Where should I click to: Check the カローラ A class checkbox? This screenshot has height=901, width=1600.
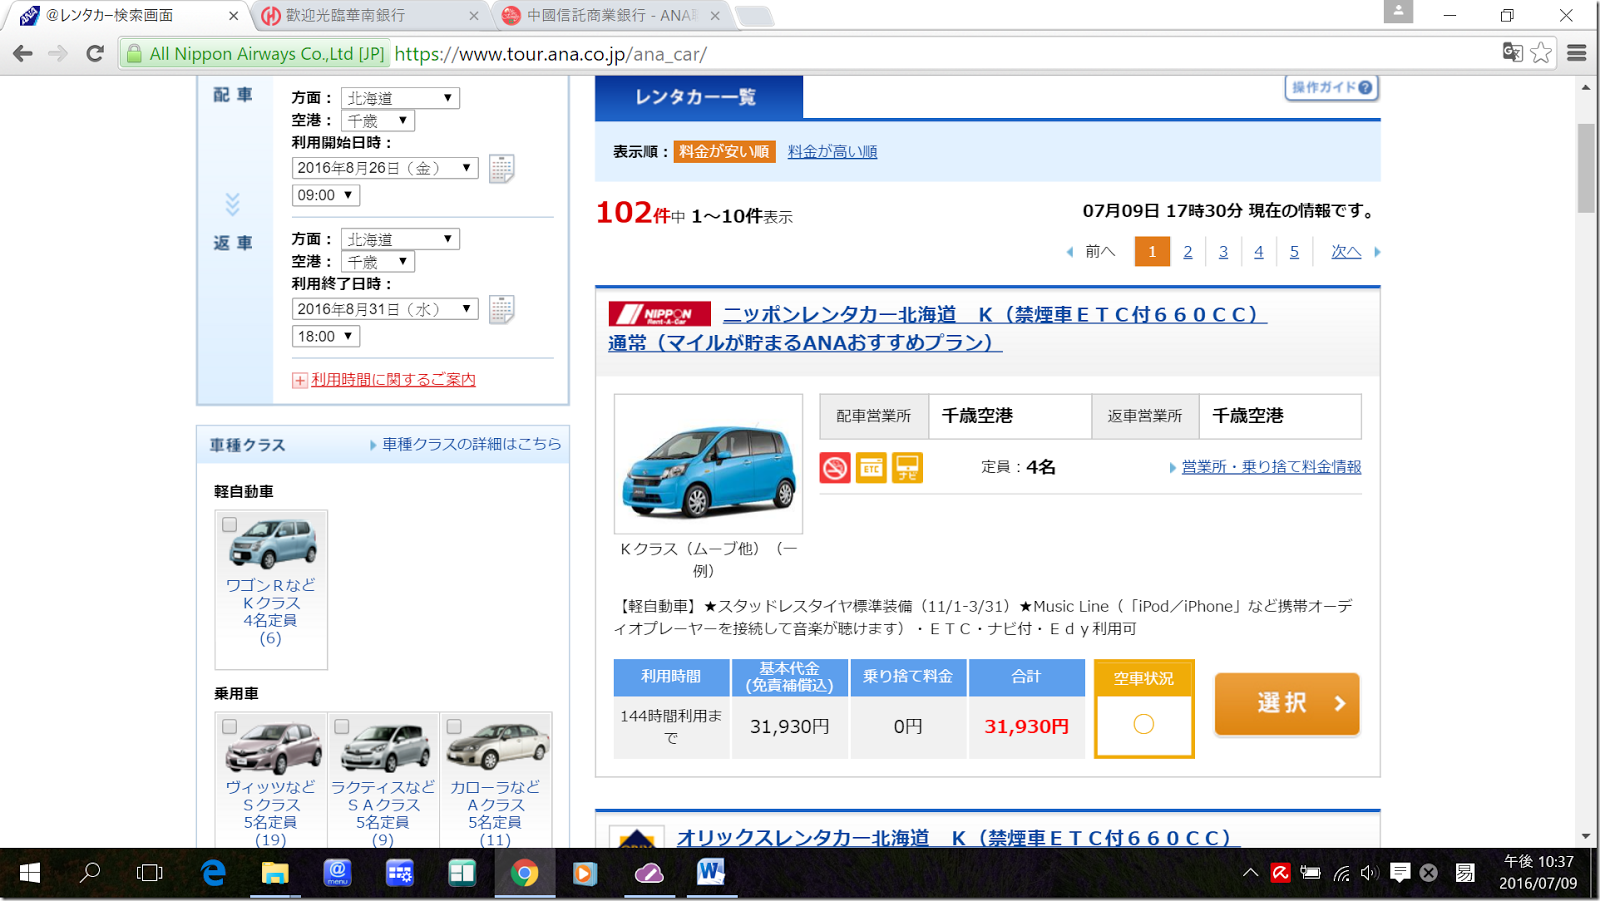[x=454, y=727]
